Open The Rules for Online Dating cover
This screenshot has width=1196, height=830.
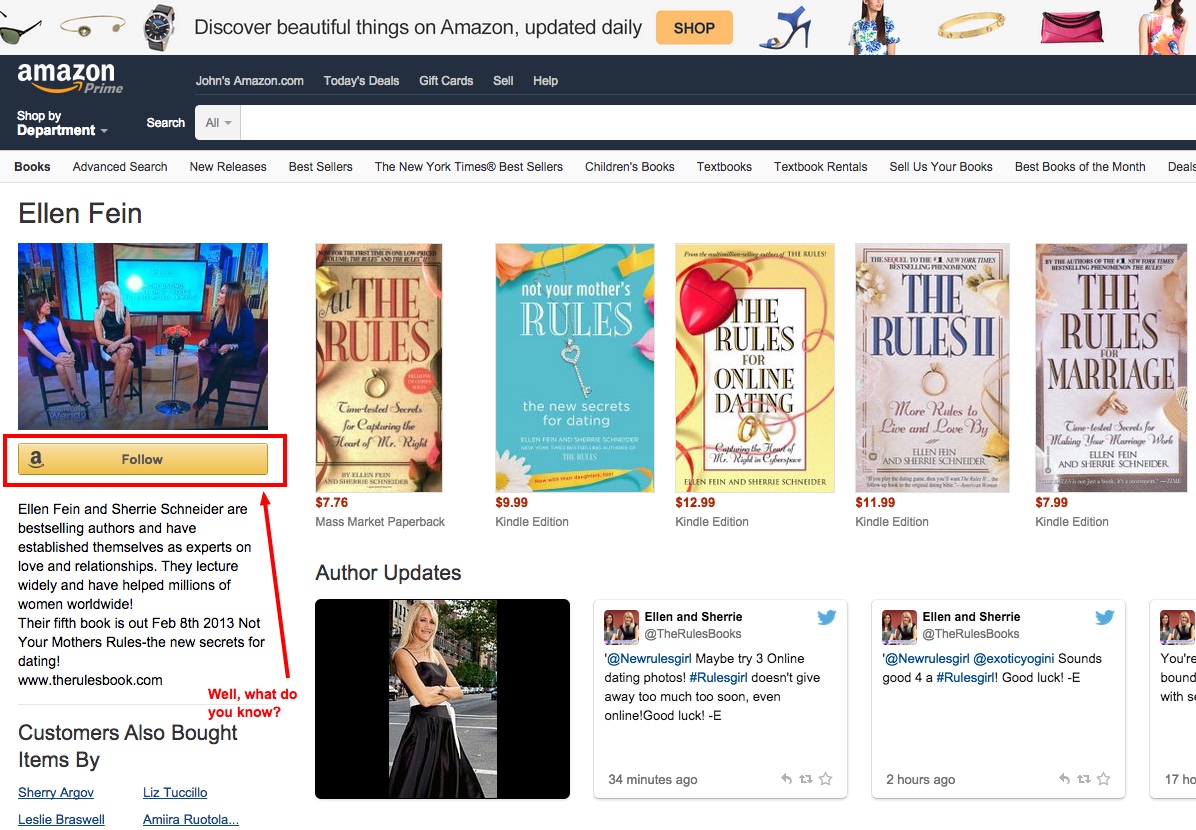(754, 368)
